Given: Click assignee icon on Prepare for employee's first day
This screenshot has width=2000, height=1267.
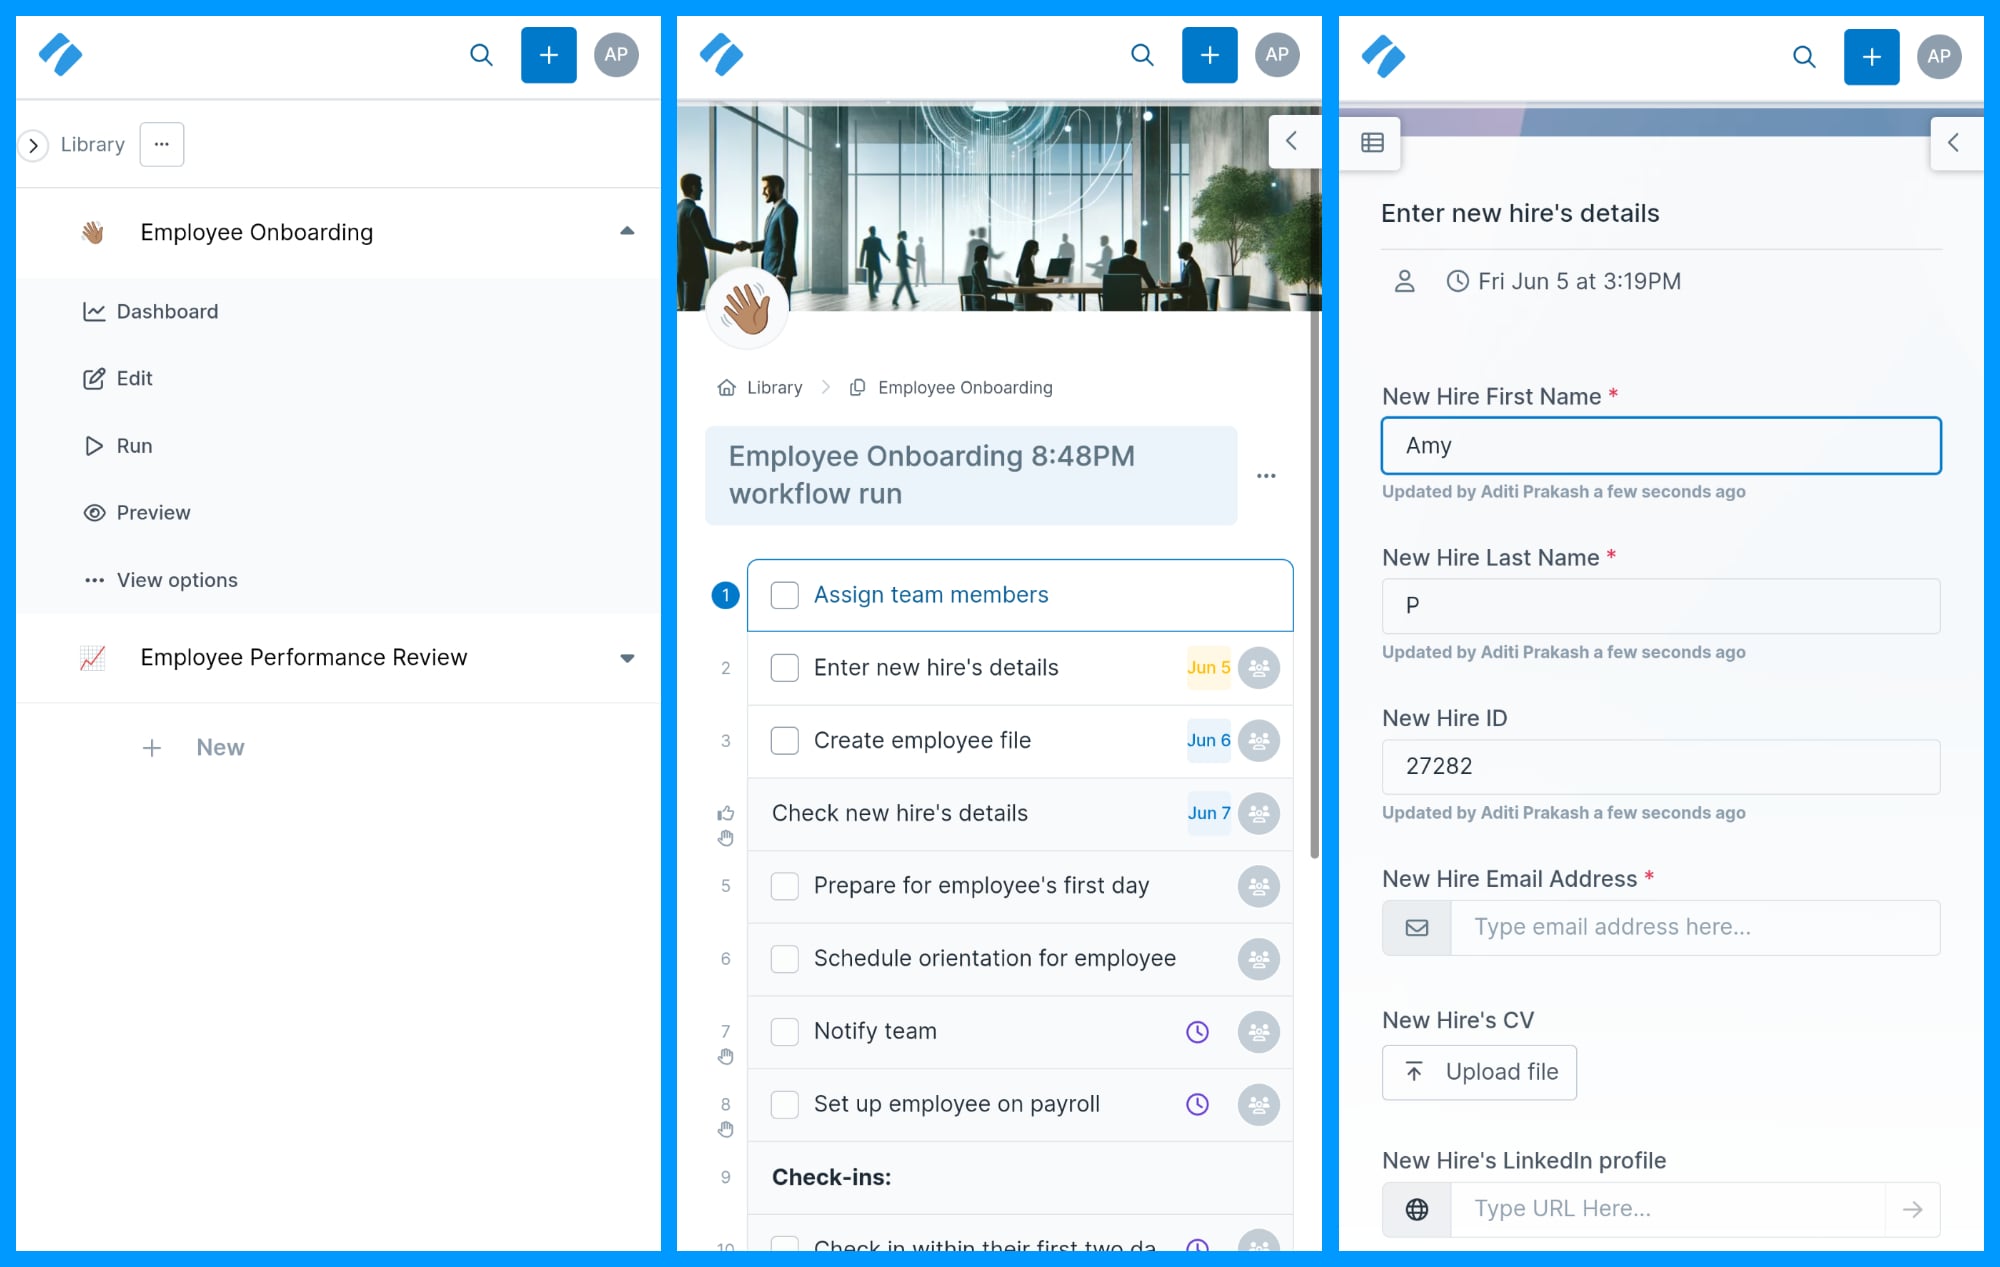Looking at the screenshot, I should 1259,886.
